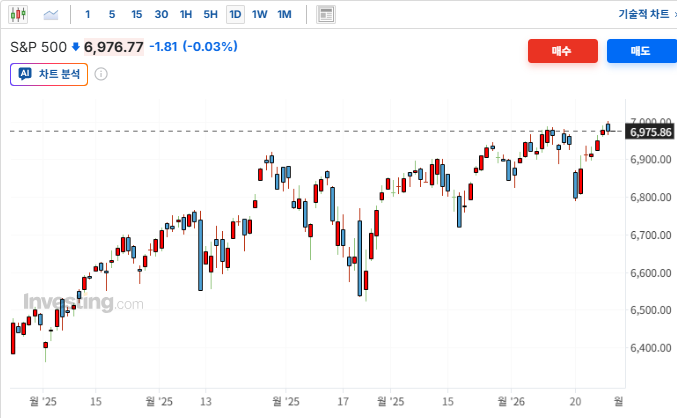Image resolution: width=677 pixels, height=418 pixels.
Task: Switch to the area chart type icon
Action: pos(51,15)
